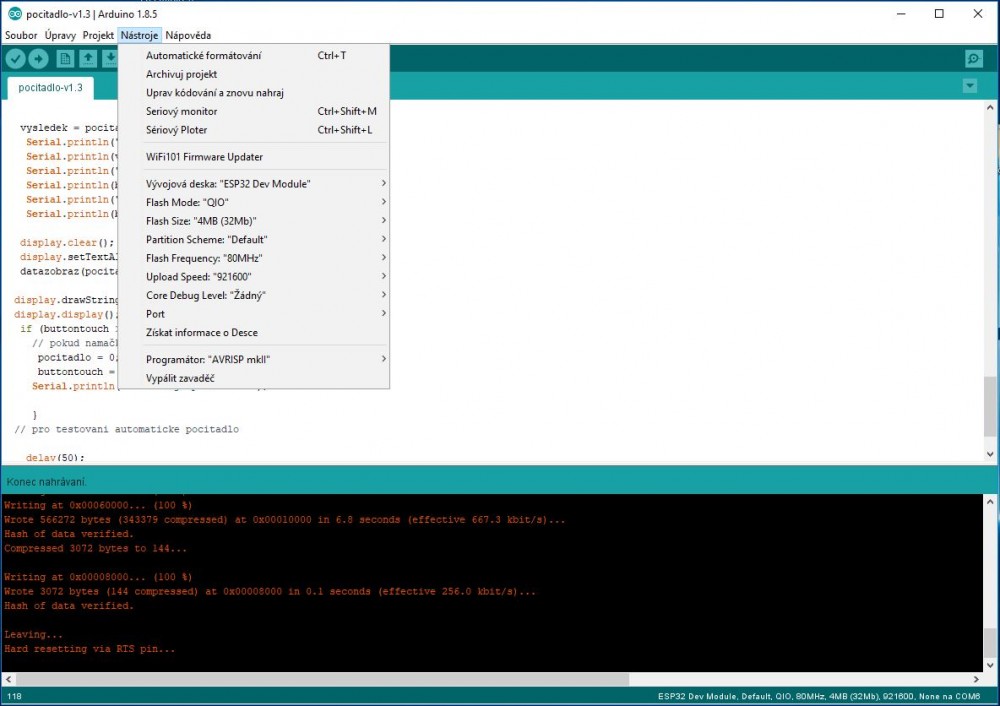The width and height of the screenshot is (1000, 706).
Task: Click the Arduino logo in title bar
Action: tap(13, 14)
